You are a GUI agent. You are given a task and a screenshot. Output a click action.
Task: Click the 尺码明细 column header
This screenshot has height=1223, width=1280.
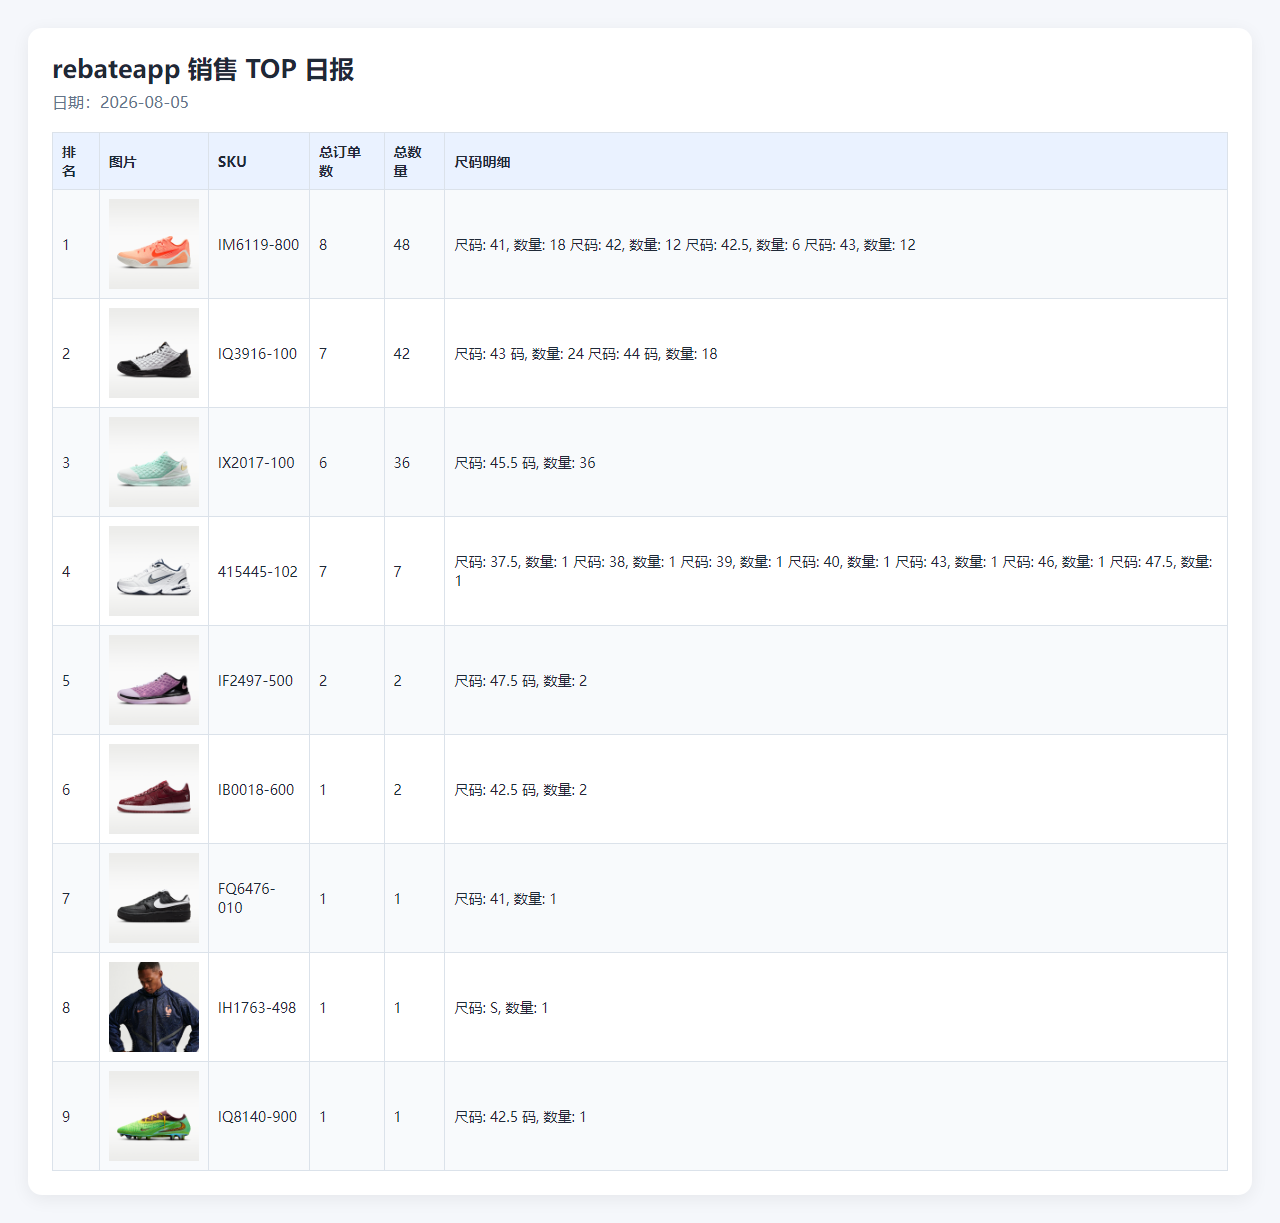[483, 162]
